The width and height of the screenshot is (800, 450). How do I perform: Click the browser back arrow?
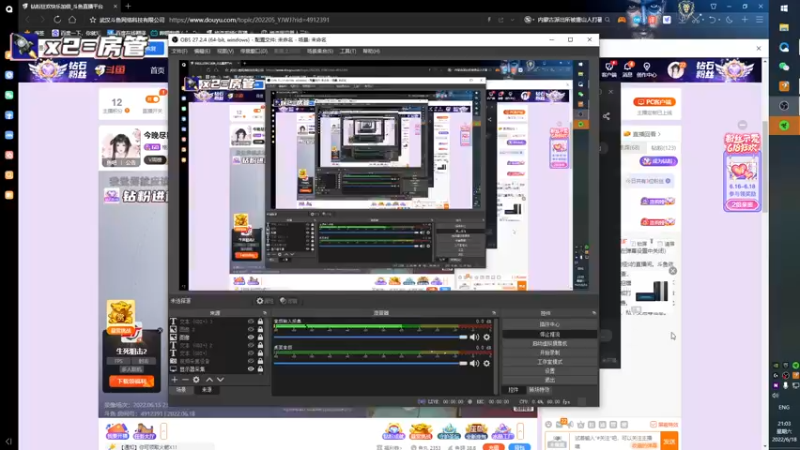coord(28,20)
